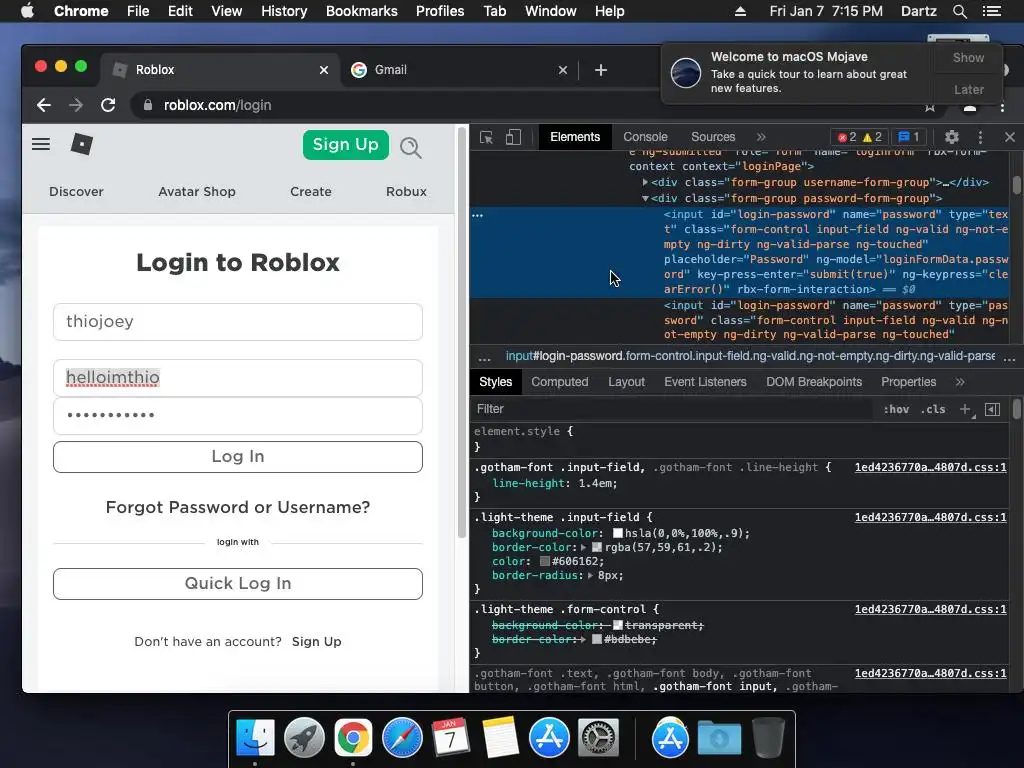
Task: Open the Sources panel
Action: click(x=713, y=137)
